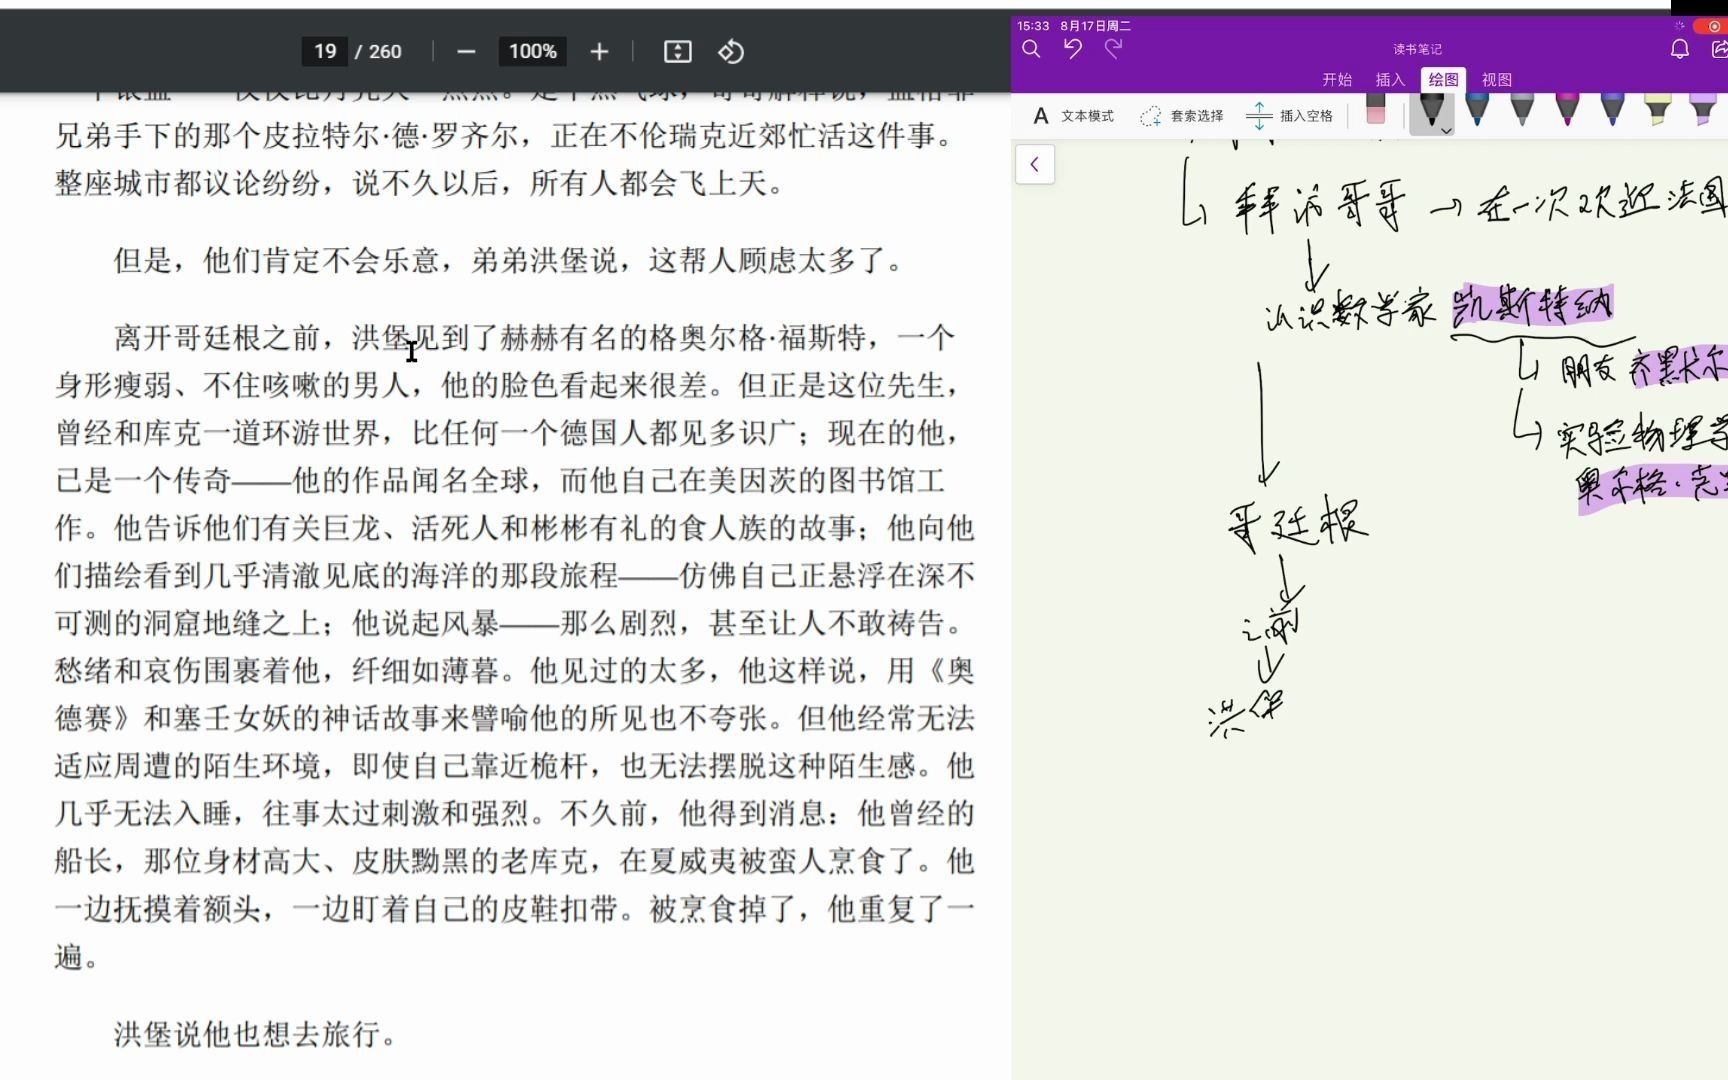
Task: Select the 绘图 tab
Action: pyautogui.click(x=1443, y=80)
